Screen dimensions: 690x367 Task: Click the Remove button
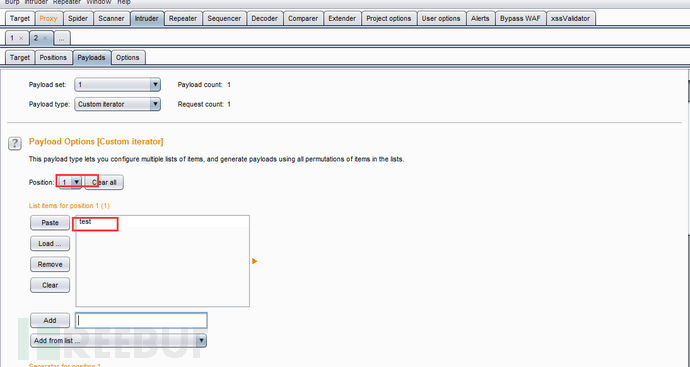[50, 264]
